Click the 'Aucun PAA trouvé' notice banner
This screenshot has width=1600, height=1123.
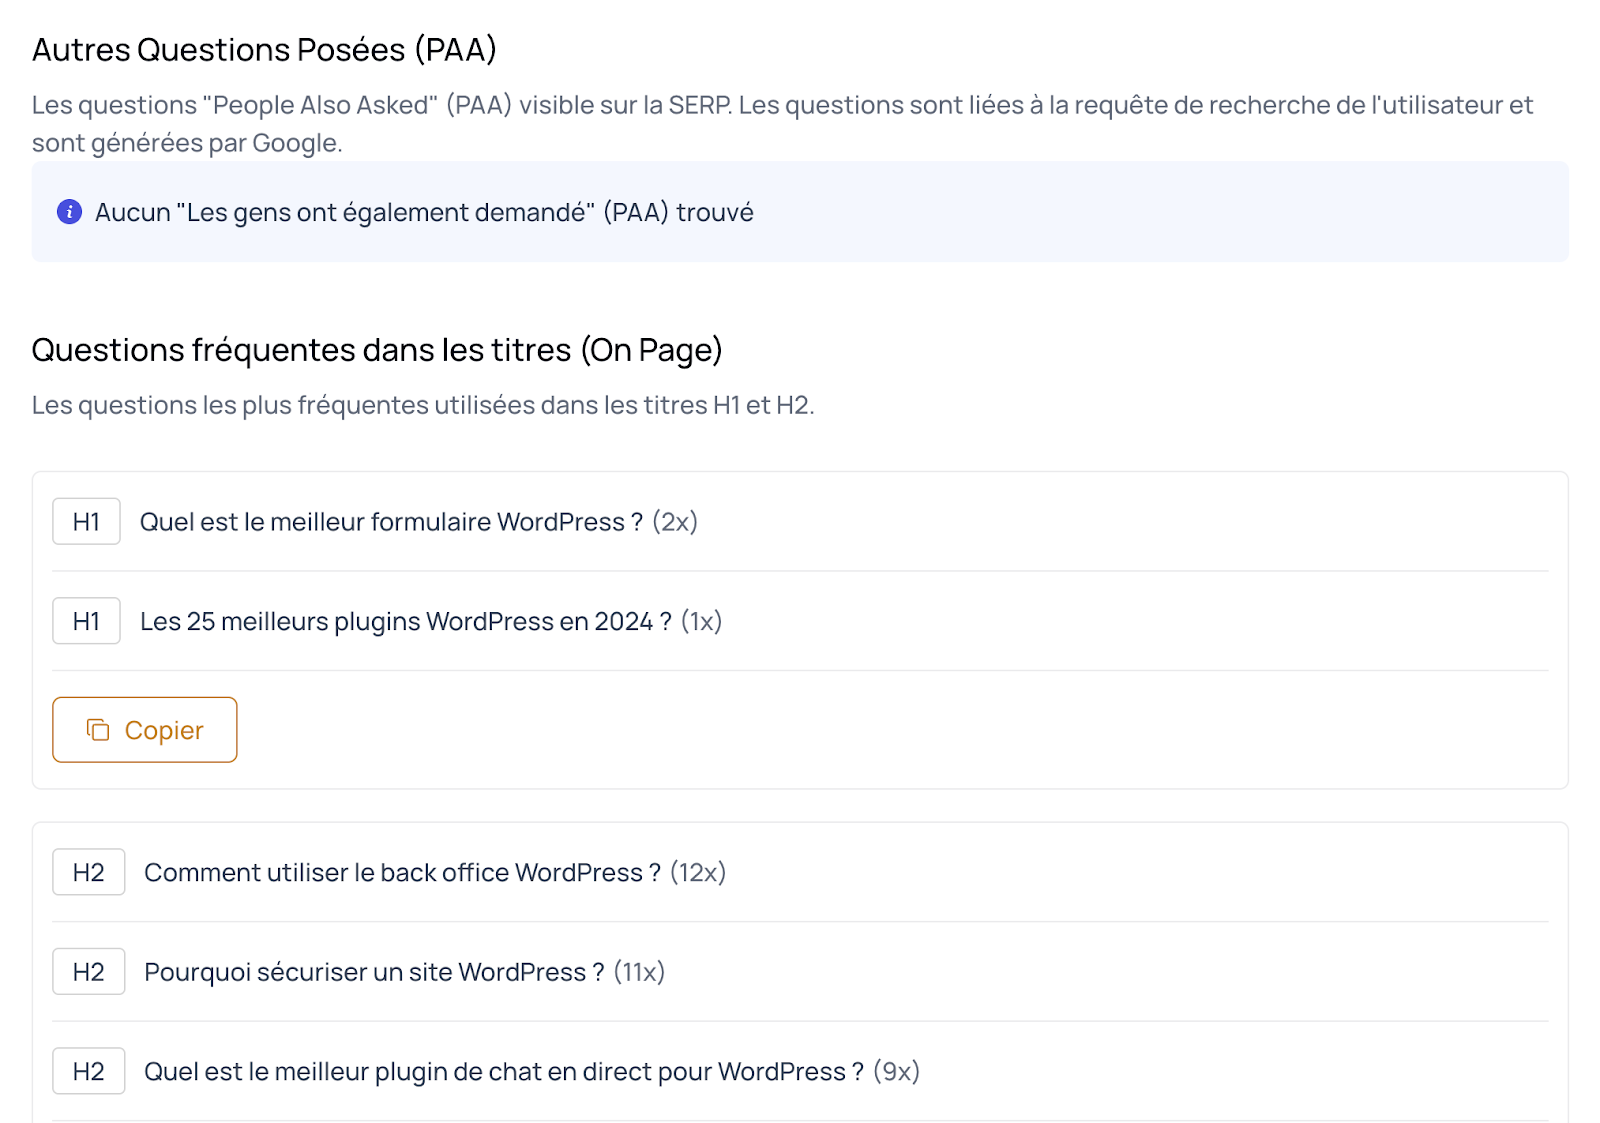coord(800,211)
